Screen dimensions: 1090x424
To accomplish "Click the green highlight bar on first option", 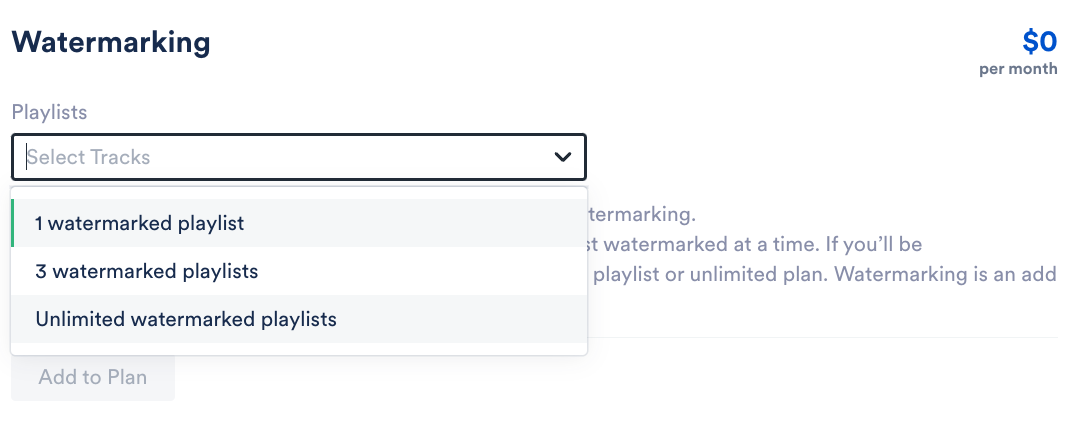I will pyautogui.click(x=13, y=223).
